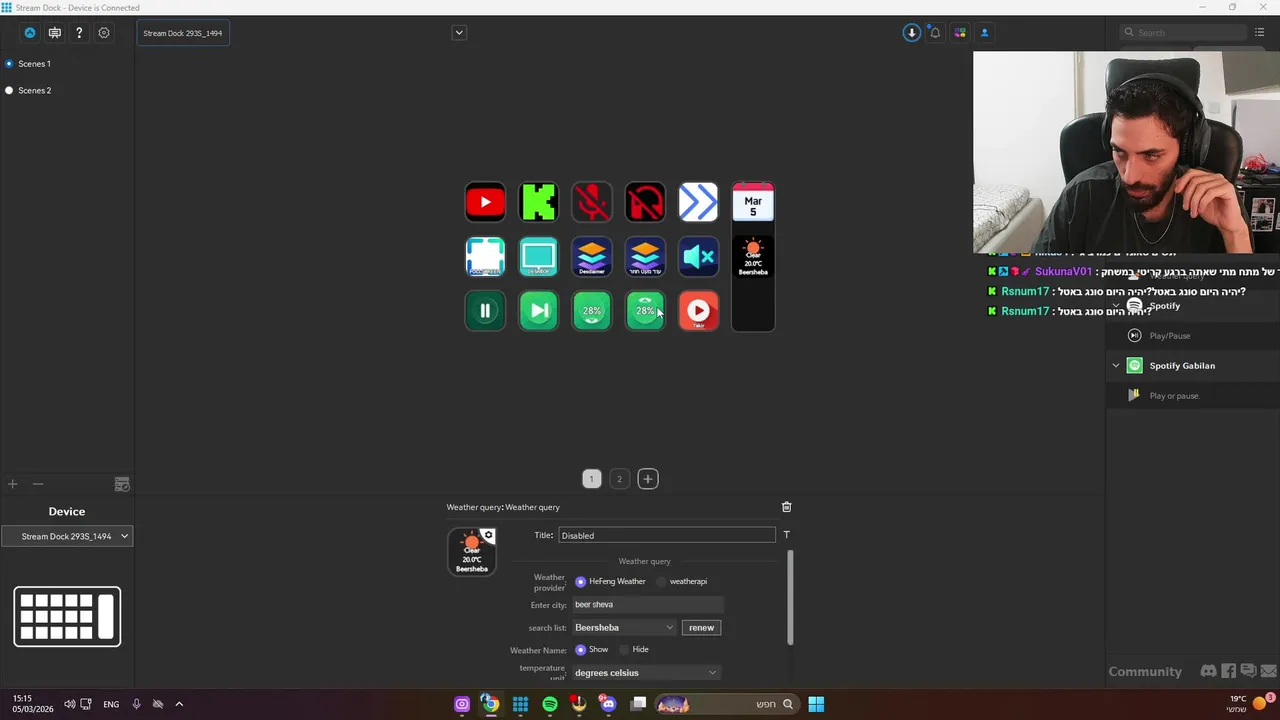This screenshot has height=720, width=1280.
Task: Click the Desclaimer layers key
Action: pos(592,256)
